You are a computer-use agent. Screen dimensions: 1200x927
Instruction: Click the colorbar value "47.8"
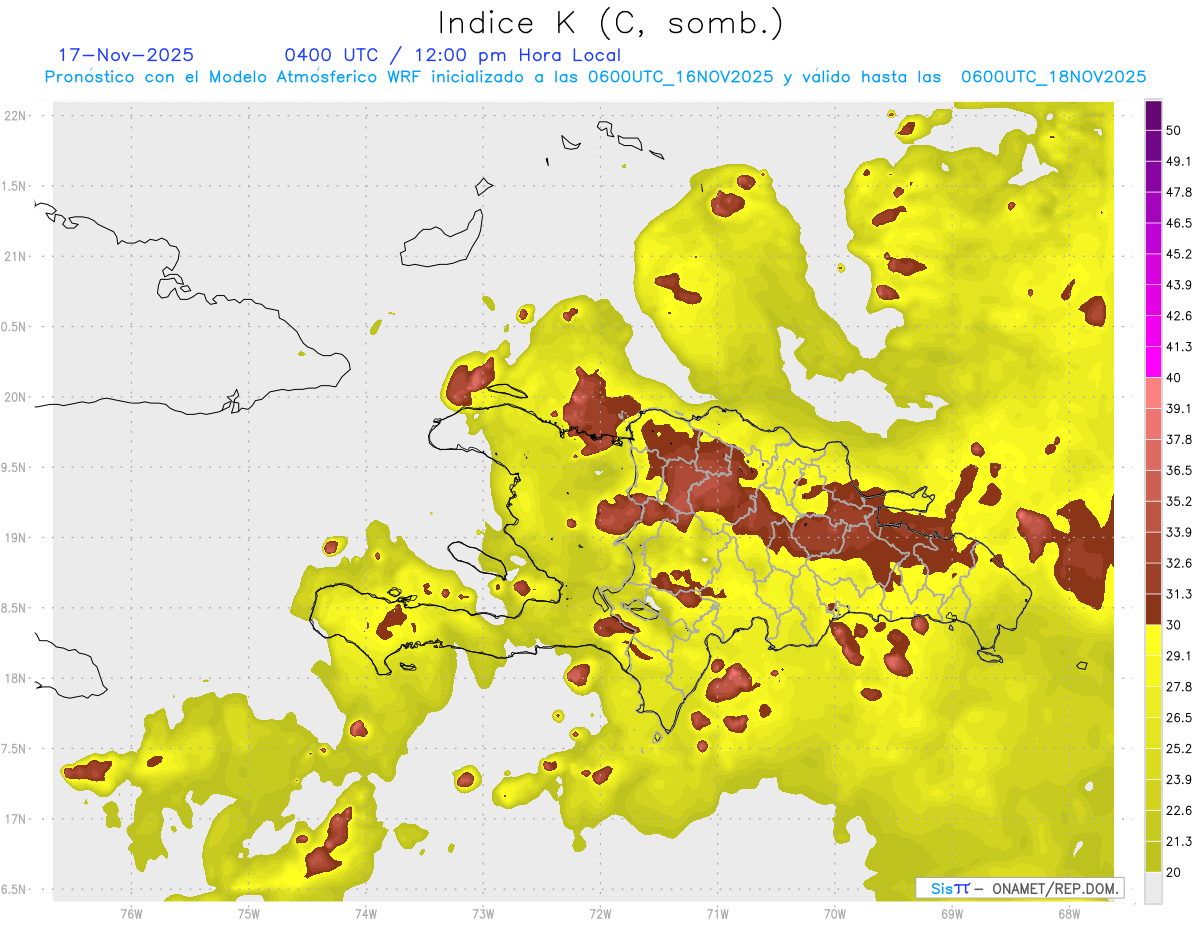(x=1179, y=192)
